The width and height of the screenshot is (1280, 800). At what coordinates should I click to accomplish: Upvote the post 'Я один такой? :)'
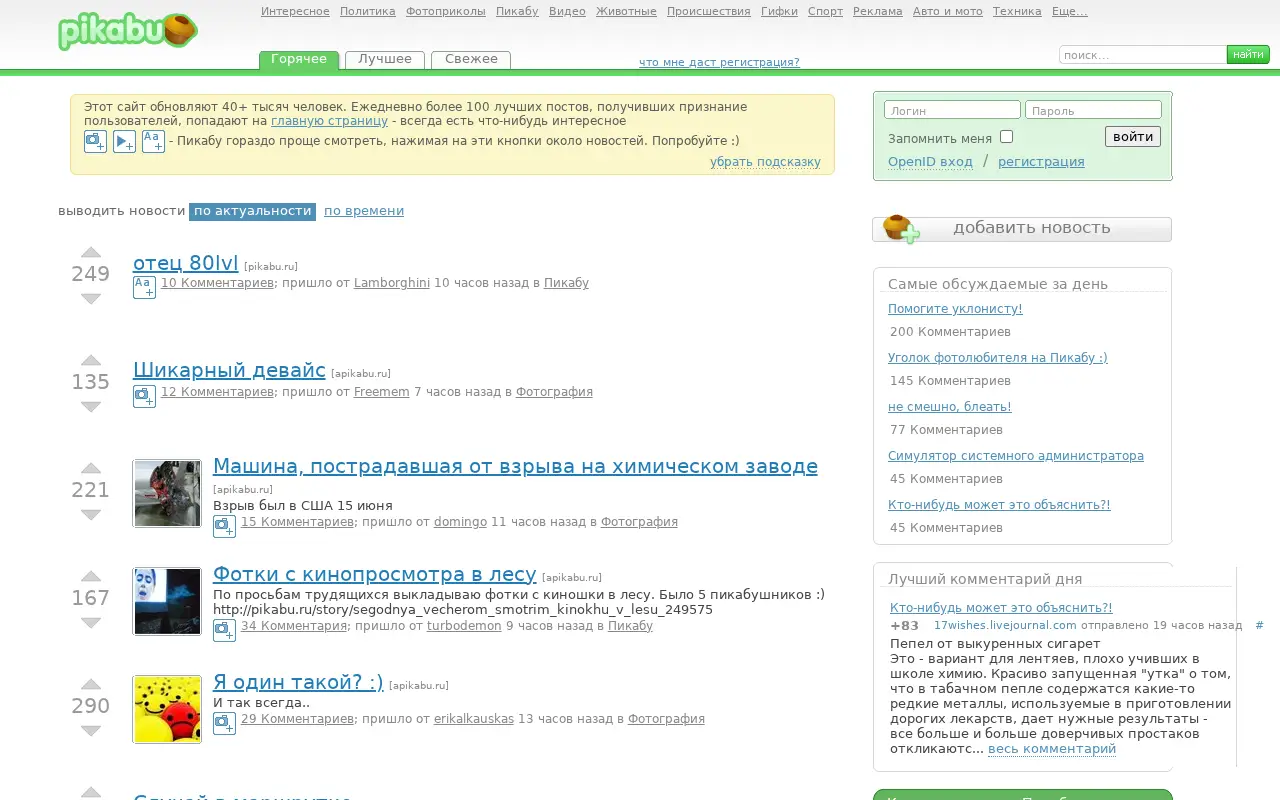point(91,684)
